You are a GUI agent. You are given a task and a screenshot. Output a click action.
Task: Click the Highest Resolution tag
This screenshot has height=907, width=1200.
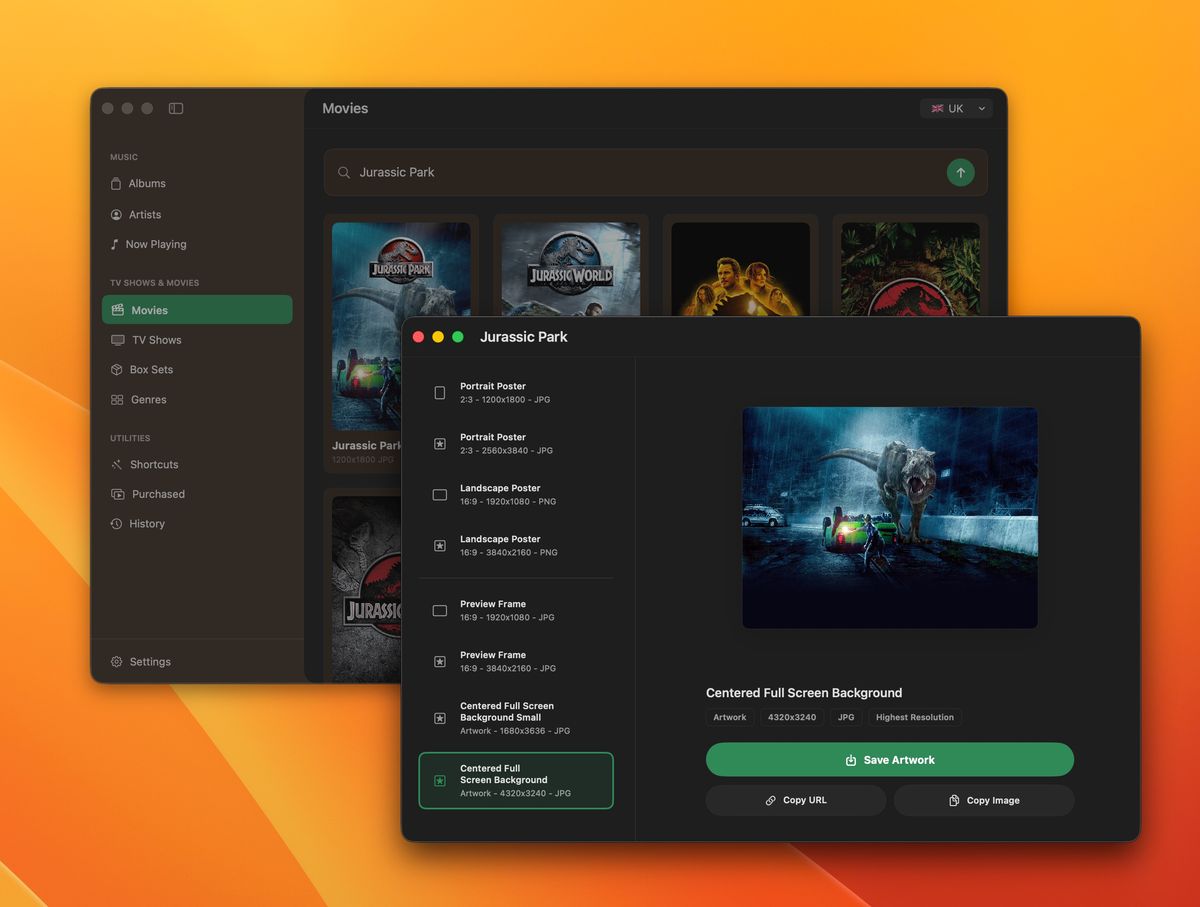[x=915, y=717]
